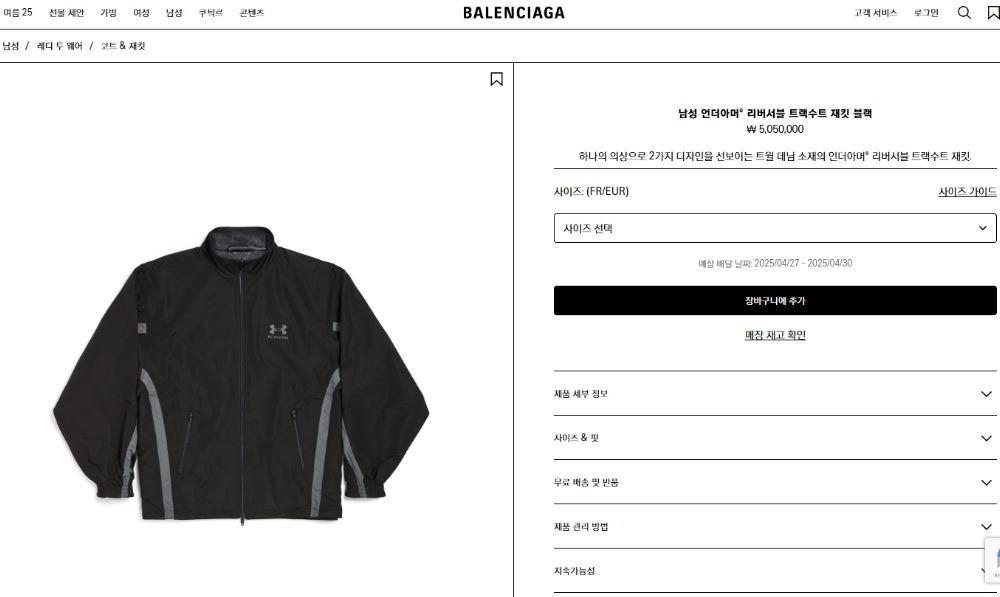1000x597 pixels.
Task: Open saved items bookmark in header
Action: (994, 13)
